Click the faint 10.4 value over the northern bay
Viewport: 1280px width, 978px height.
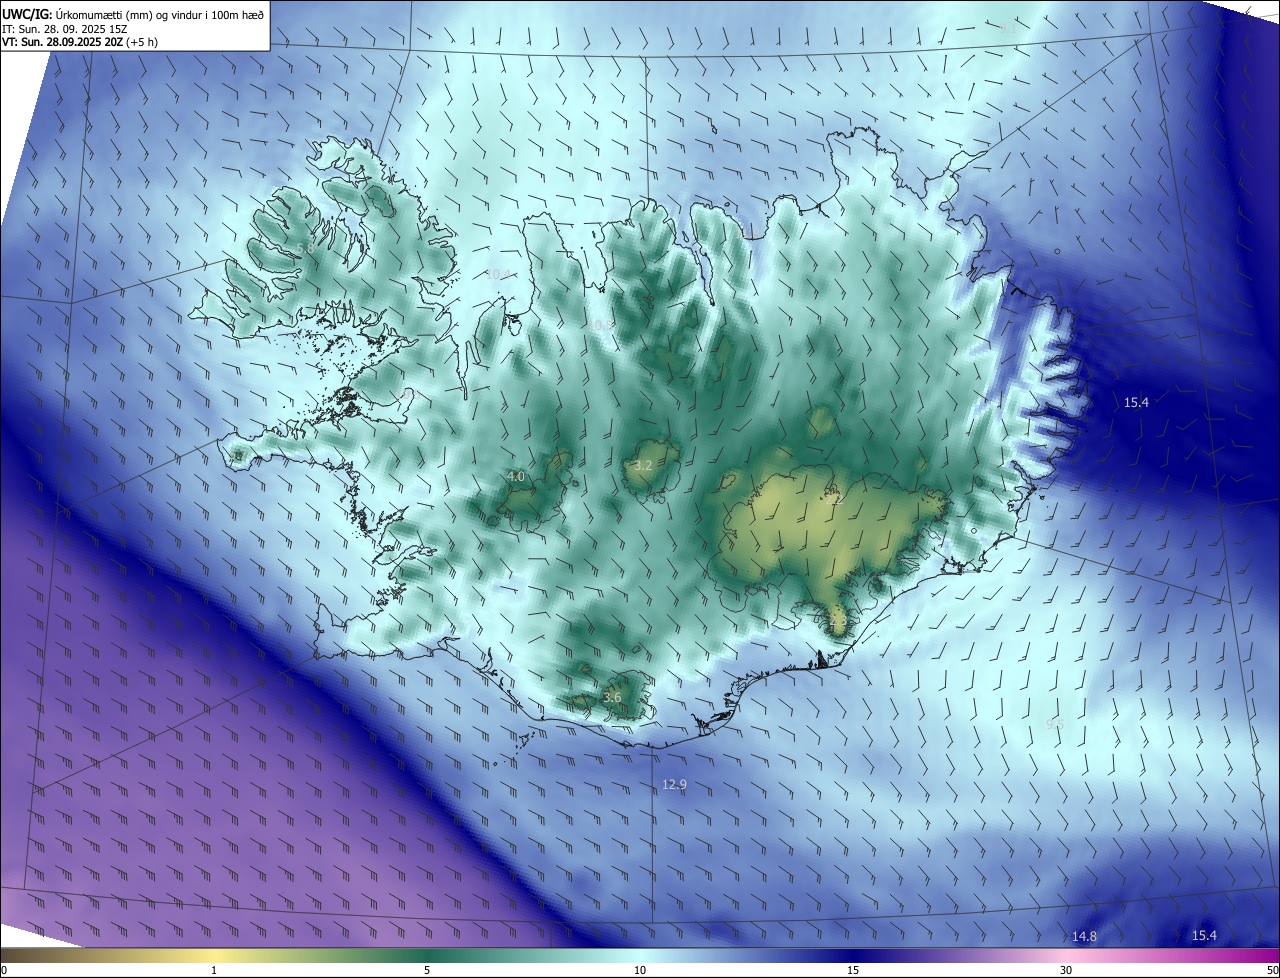[497, 274]
